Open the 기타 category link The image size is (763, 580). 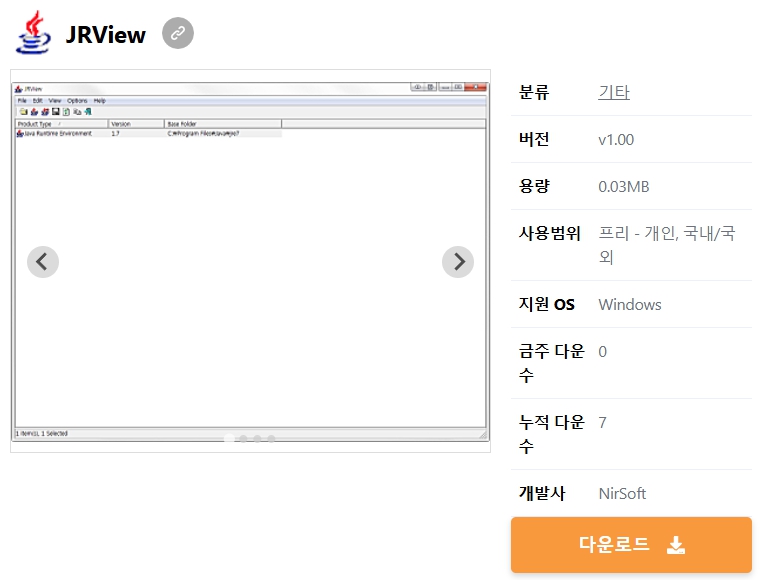pyautogui.click(x=614, y=92)
